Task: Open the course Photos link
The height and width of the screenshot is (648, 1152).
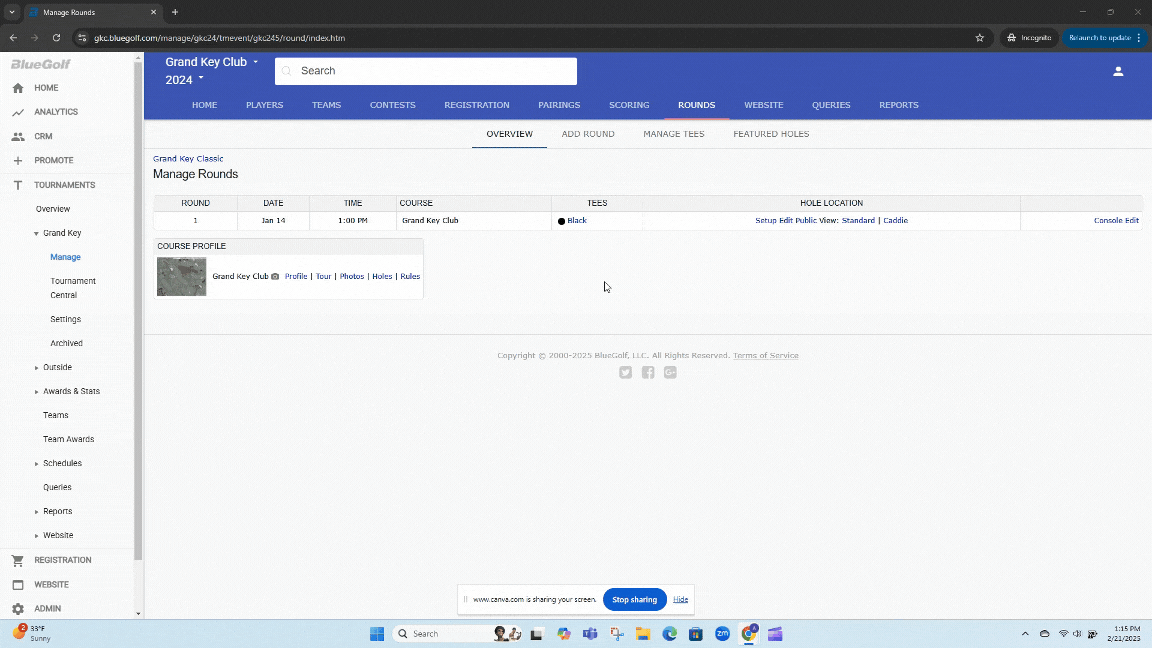Action: pos(352,276)
